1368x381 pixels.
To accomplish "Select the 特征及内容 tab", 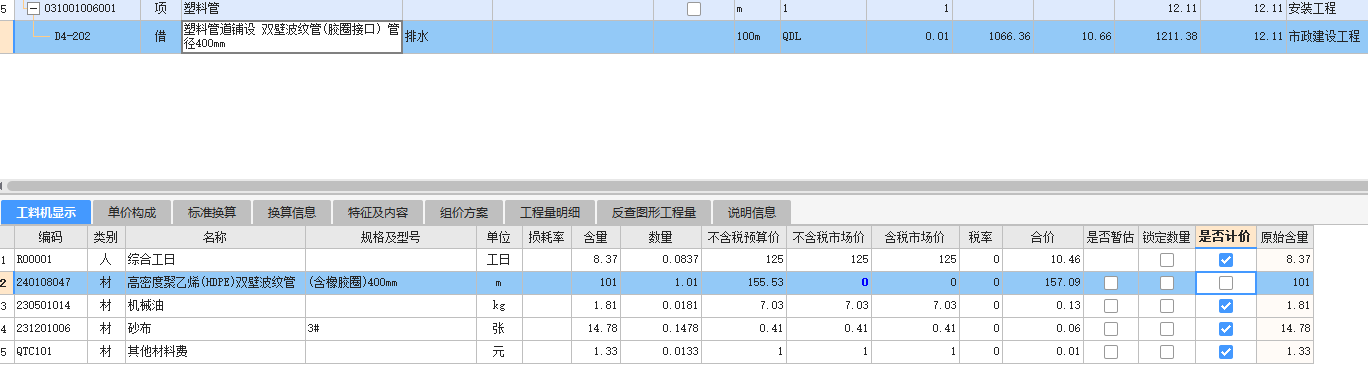I will click(377, 212).
